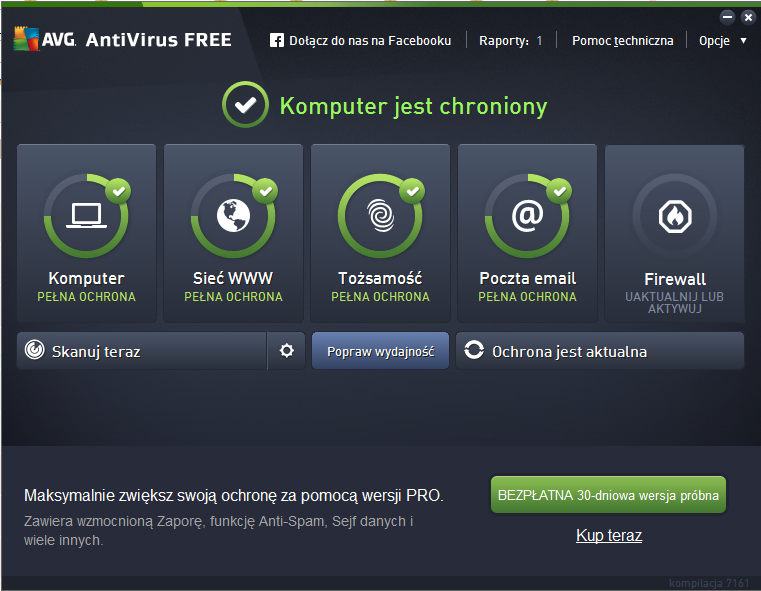Click the green check badge on Tożsamość
The width and height of the screenshot is (761, 591).
click(413, 191)
